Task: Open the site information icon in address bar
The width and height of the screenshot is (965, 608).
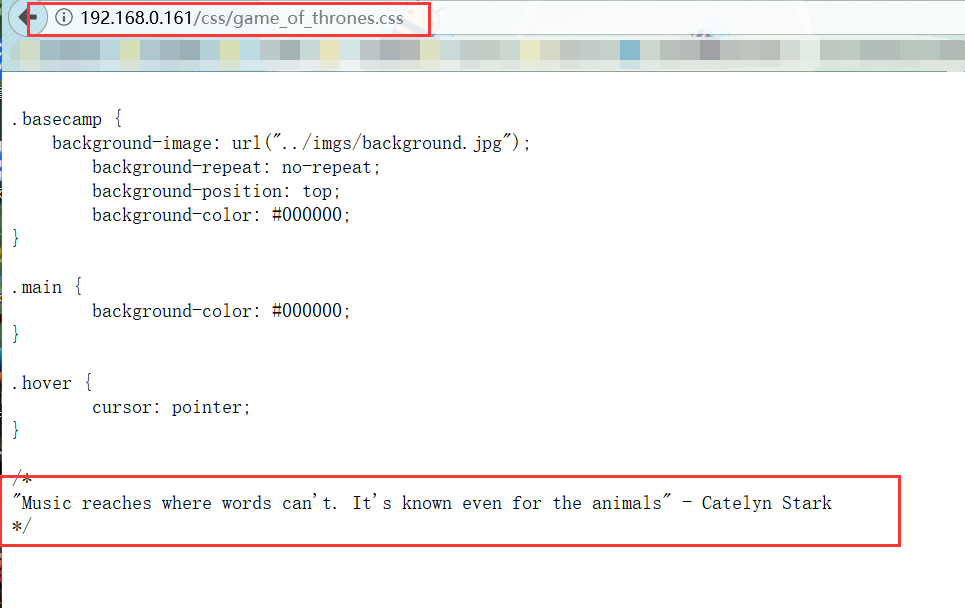Action: coord(64,17)
